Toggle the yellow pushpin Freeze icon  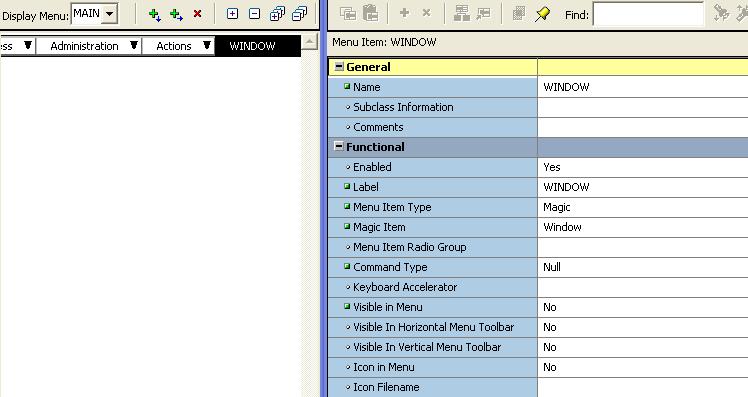542,14
